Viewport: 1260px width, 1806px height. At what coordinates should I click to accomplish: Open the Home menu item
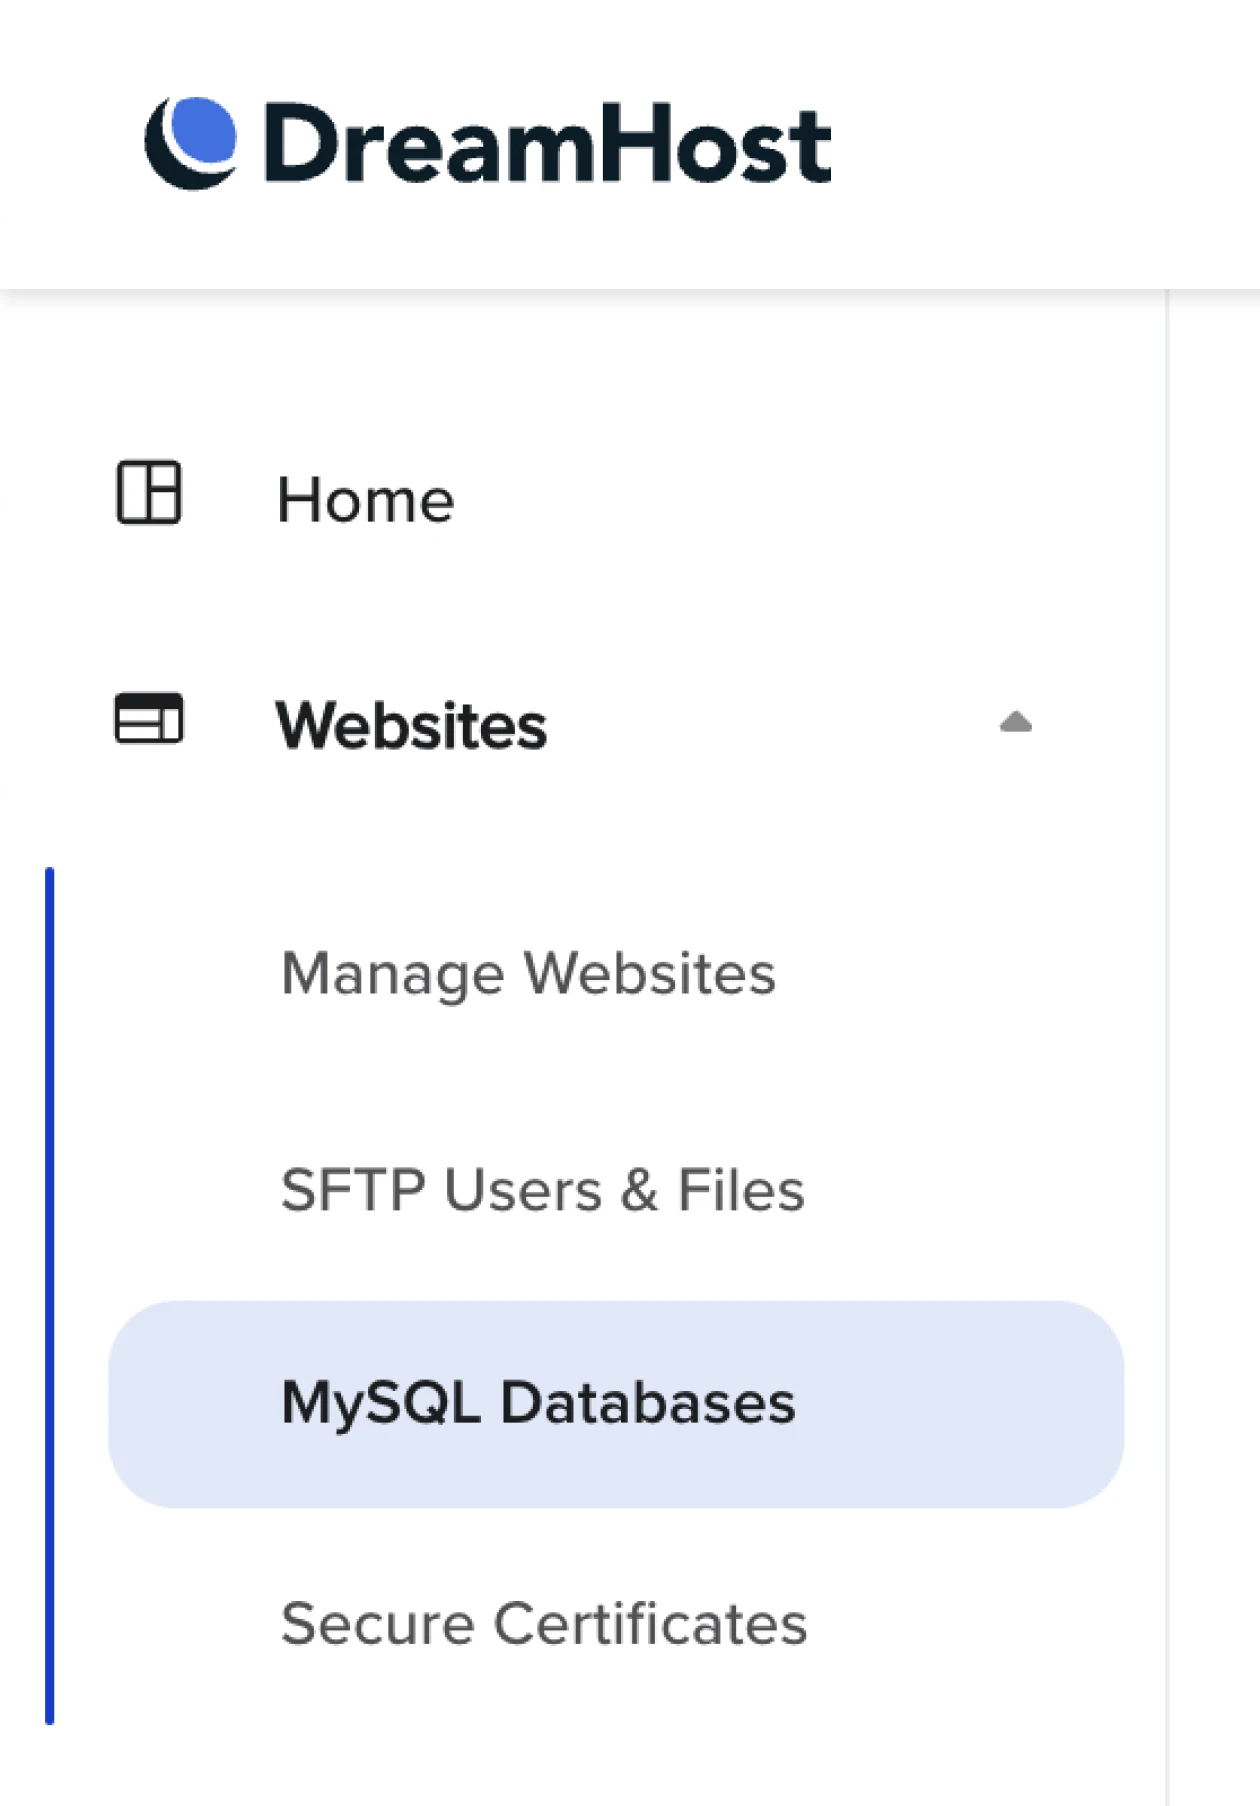point(365,499)
